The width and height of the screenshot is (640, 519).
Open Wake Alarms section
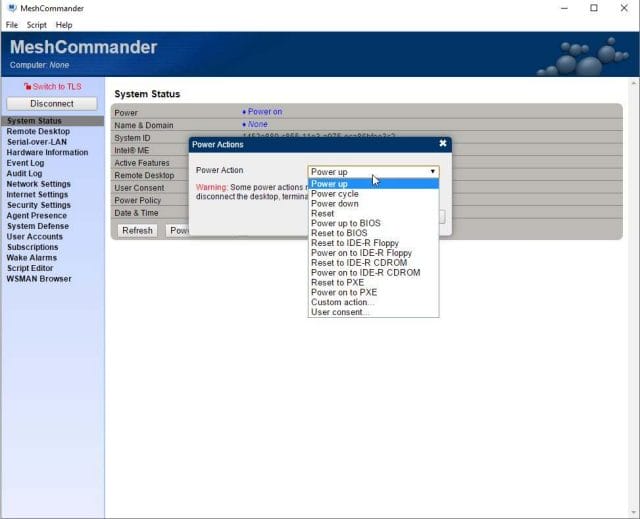coord(32,258)
